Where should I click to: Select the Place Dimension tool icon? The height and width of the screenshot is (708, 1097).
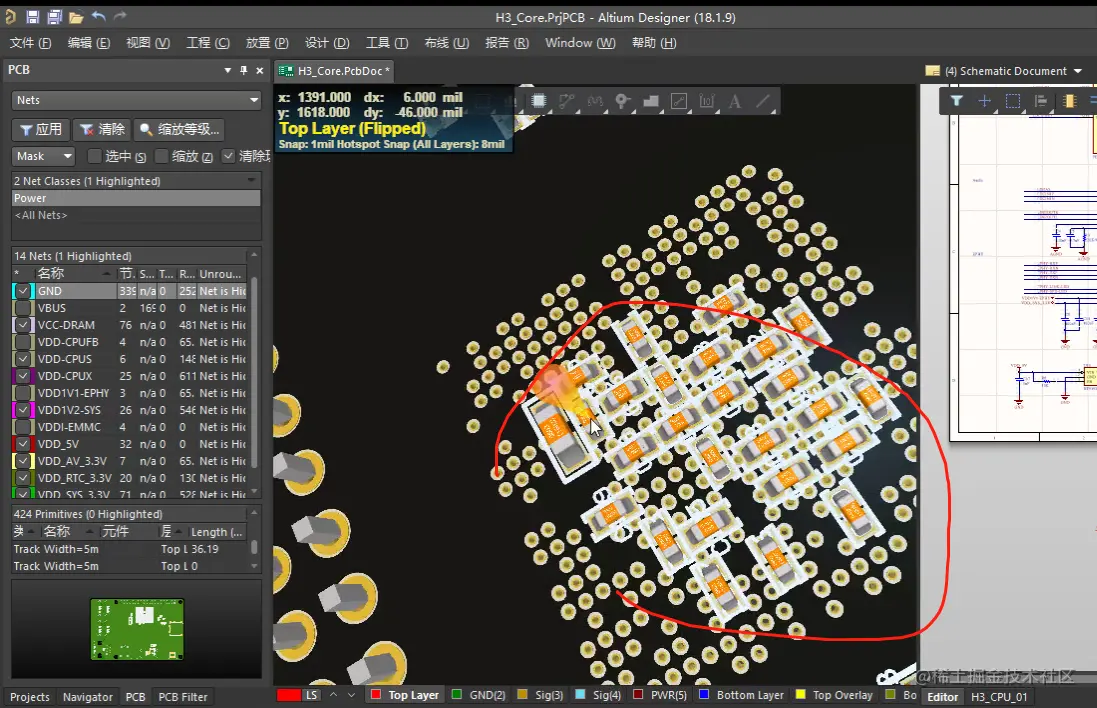[707, 101]
